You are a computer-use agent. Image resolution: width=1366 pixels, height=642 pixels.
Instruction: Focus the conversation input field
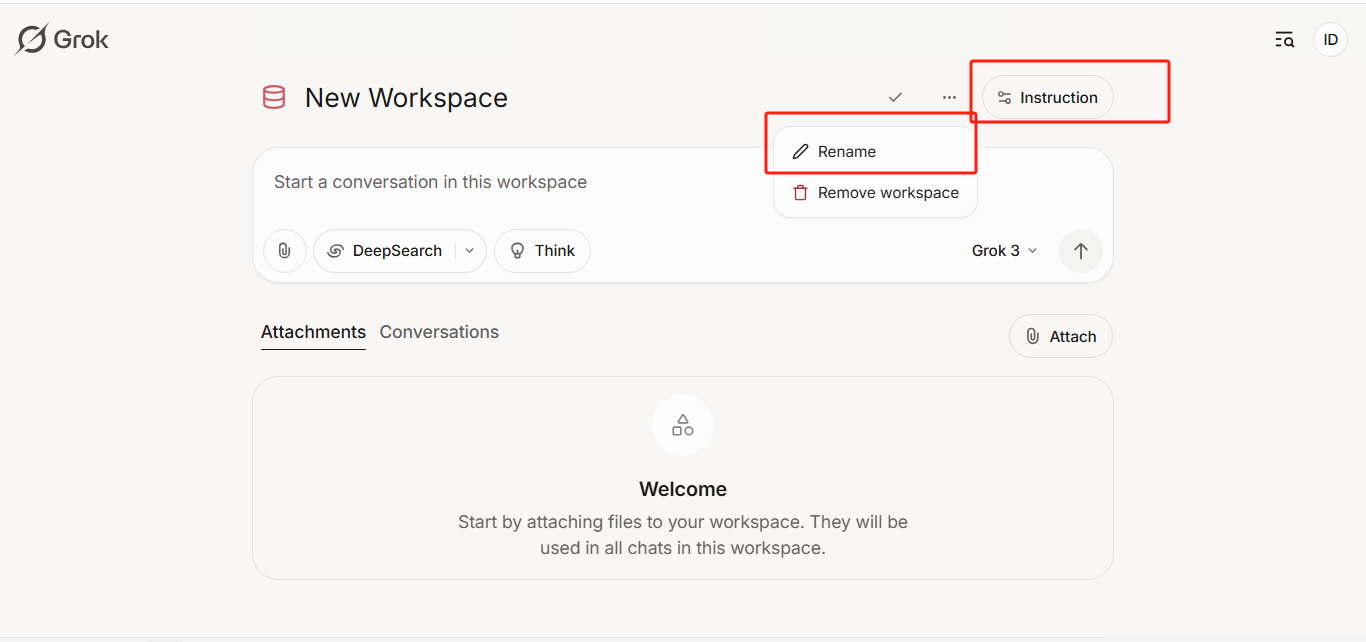pos(682,182)
